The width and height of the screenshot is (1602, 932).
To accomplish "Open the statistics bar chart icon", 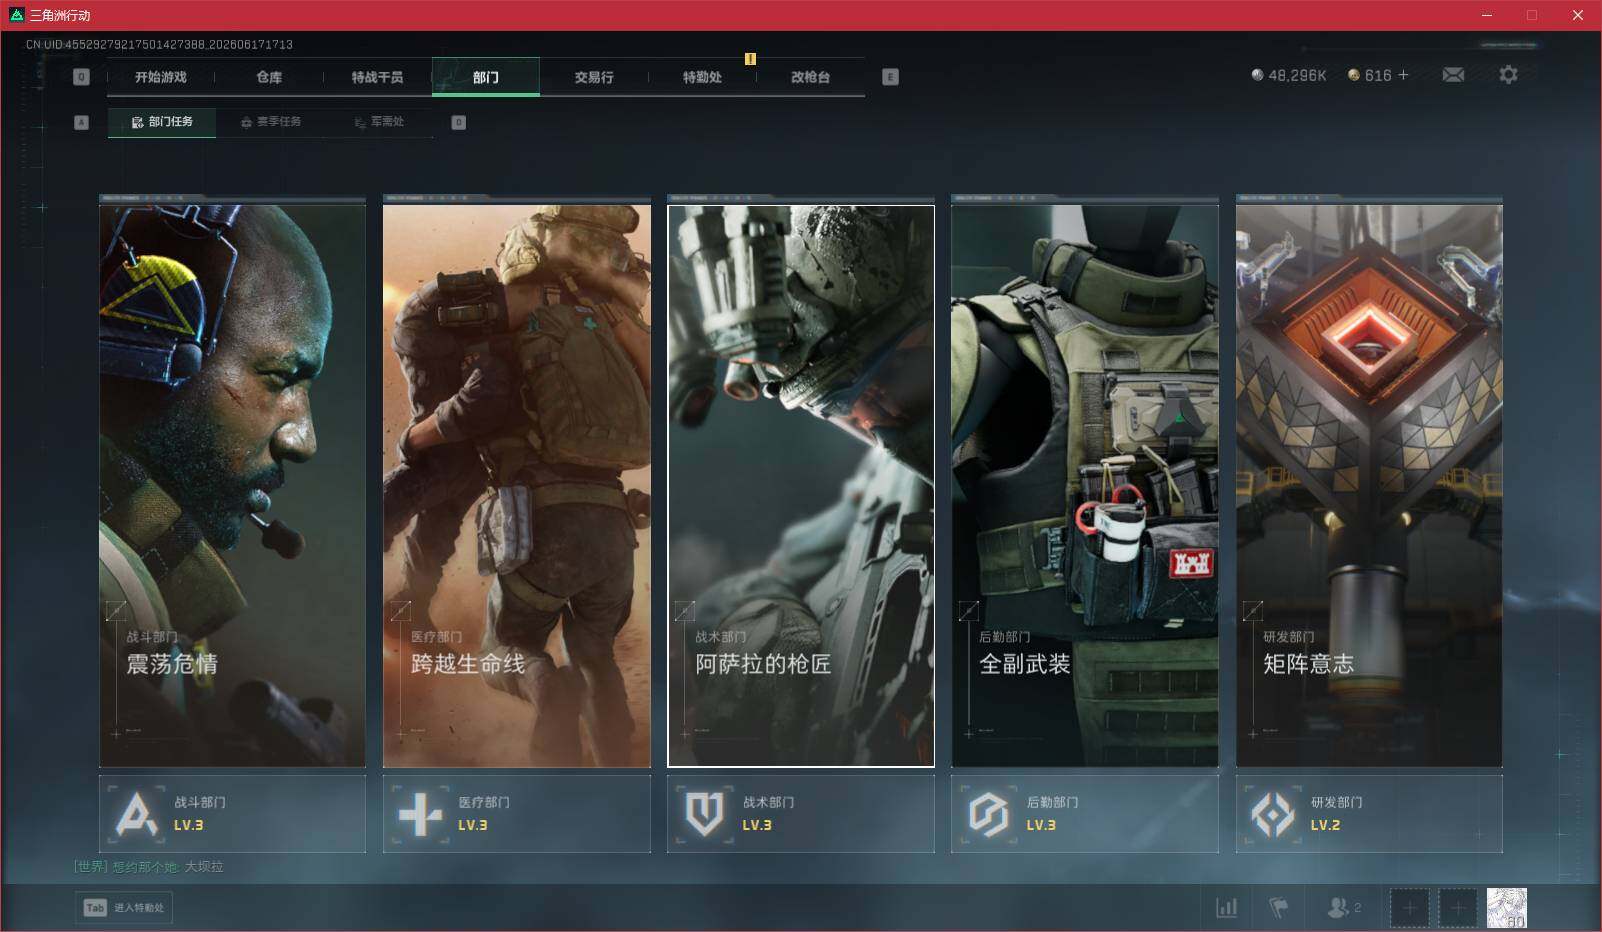I will [x=1226, y=907].
